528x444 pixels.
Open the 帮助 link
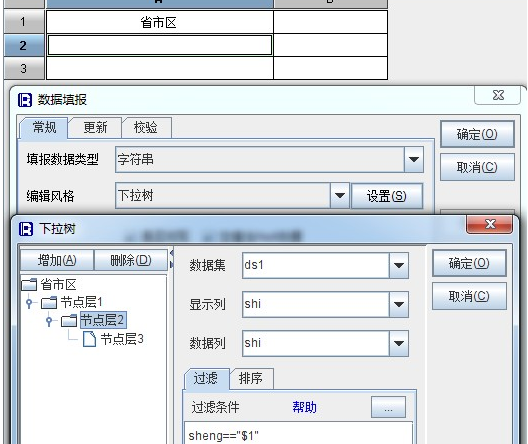304,407
